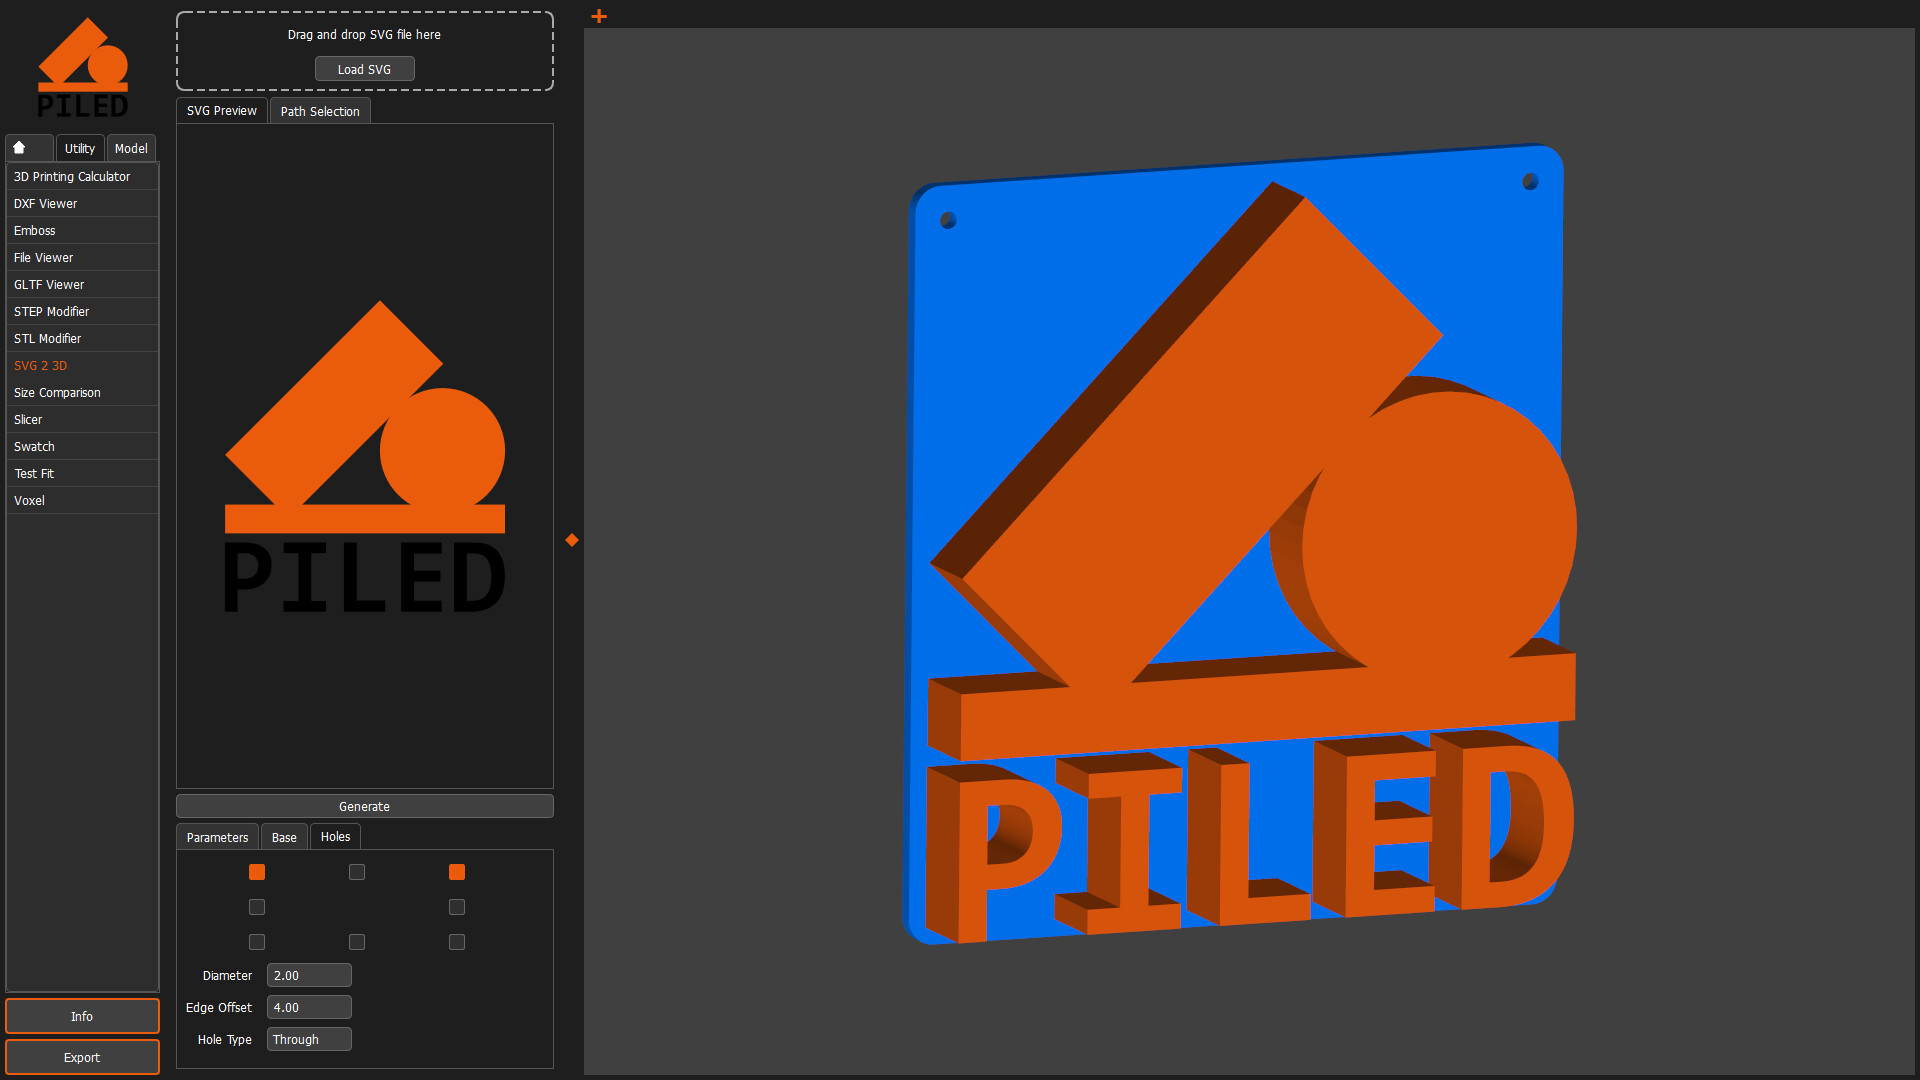Viewport: 1920px width, 1080px height.
Task: Click the PILED logo in top-left corner
Action: (83, 68)
